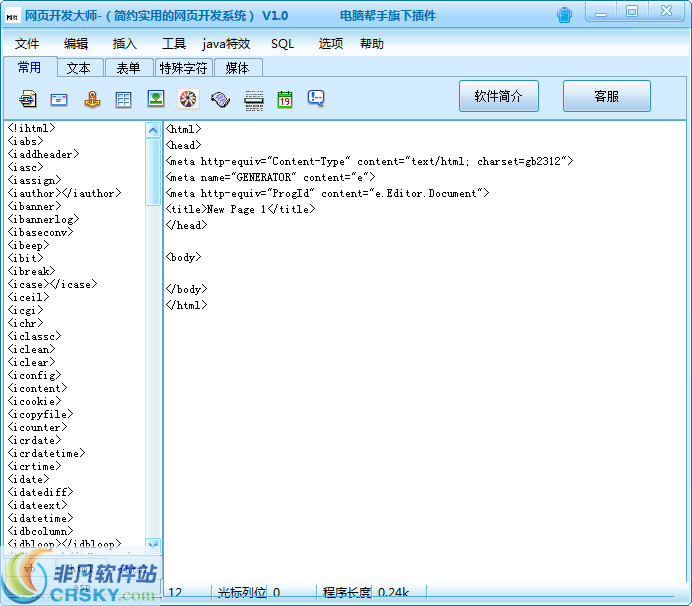692x606 pixels.
Task: Switch to the 特殊字符 tab
Action: click(184, 68)
